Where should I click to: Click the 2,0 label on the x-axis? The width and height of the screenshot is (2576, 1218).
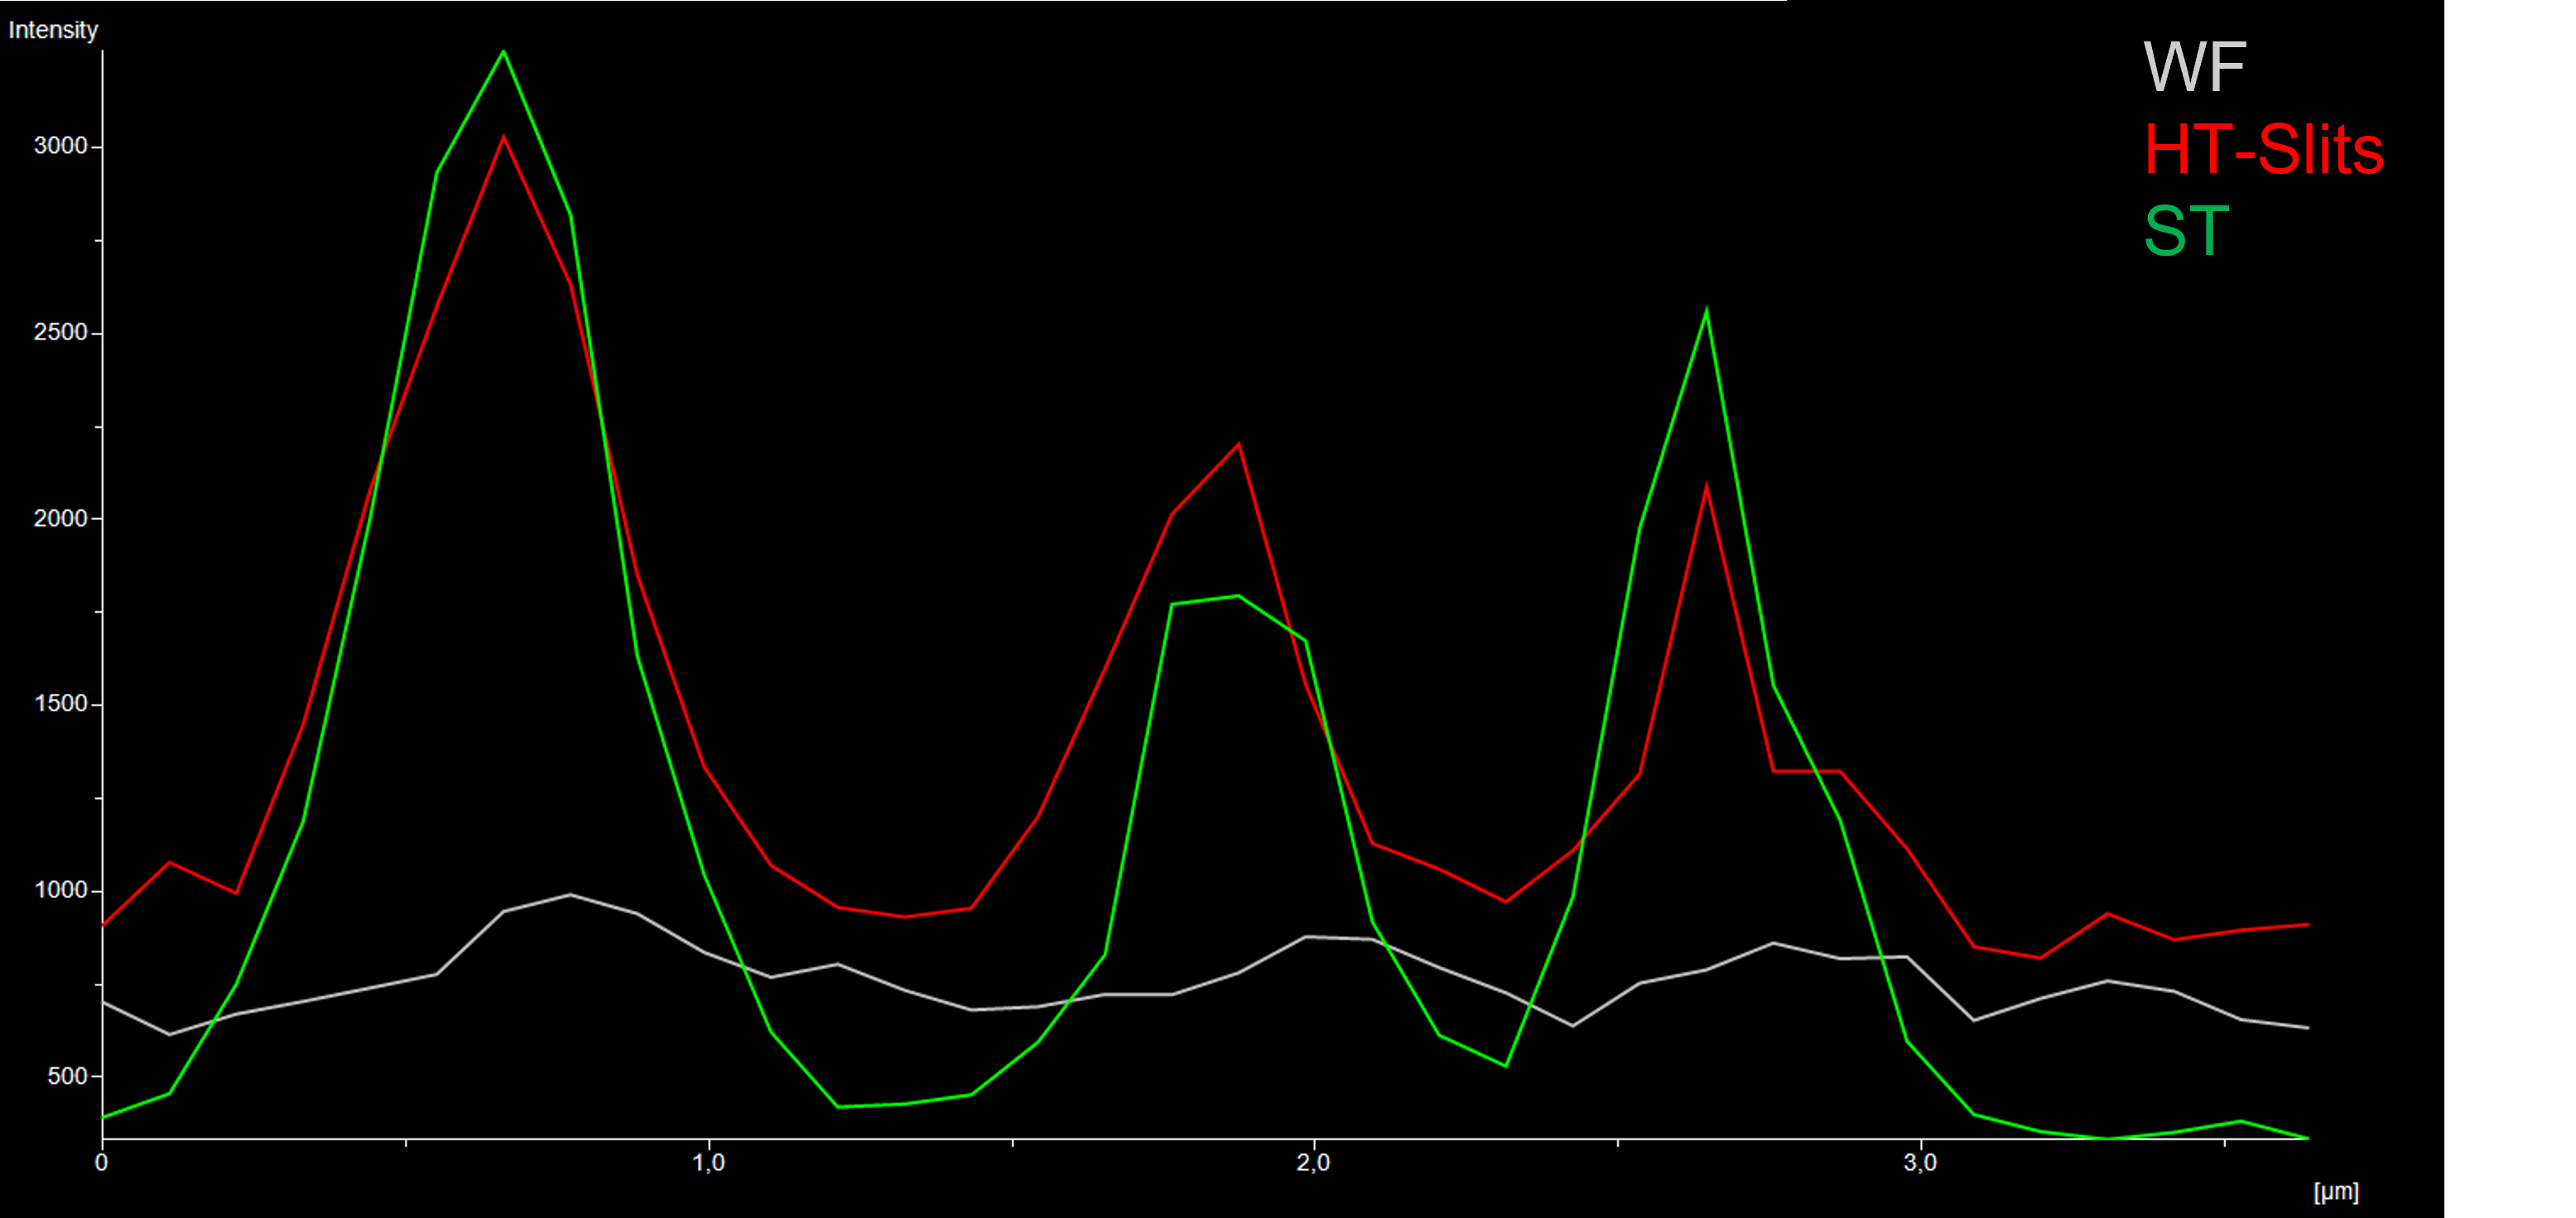tap(1313, 1162)
